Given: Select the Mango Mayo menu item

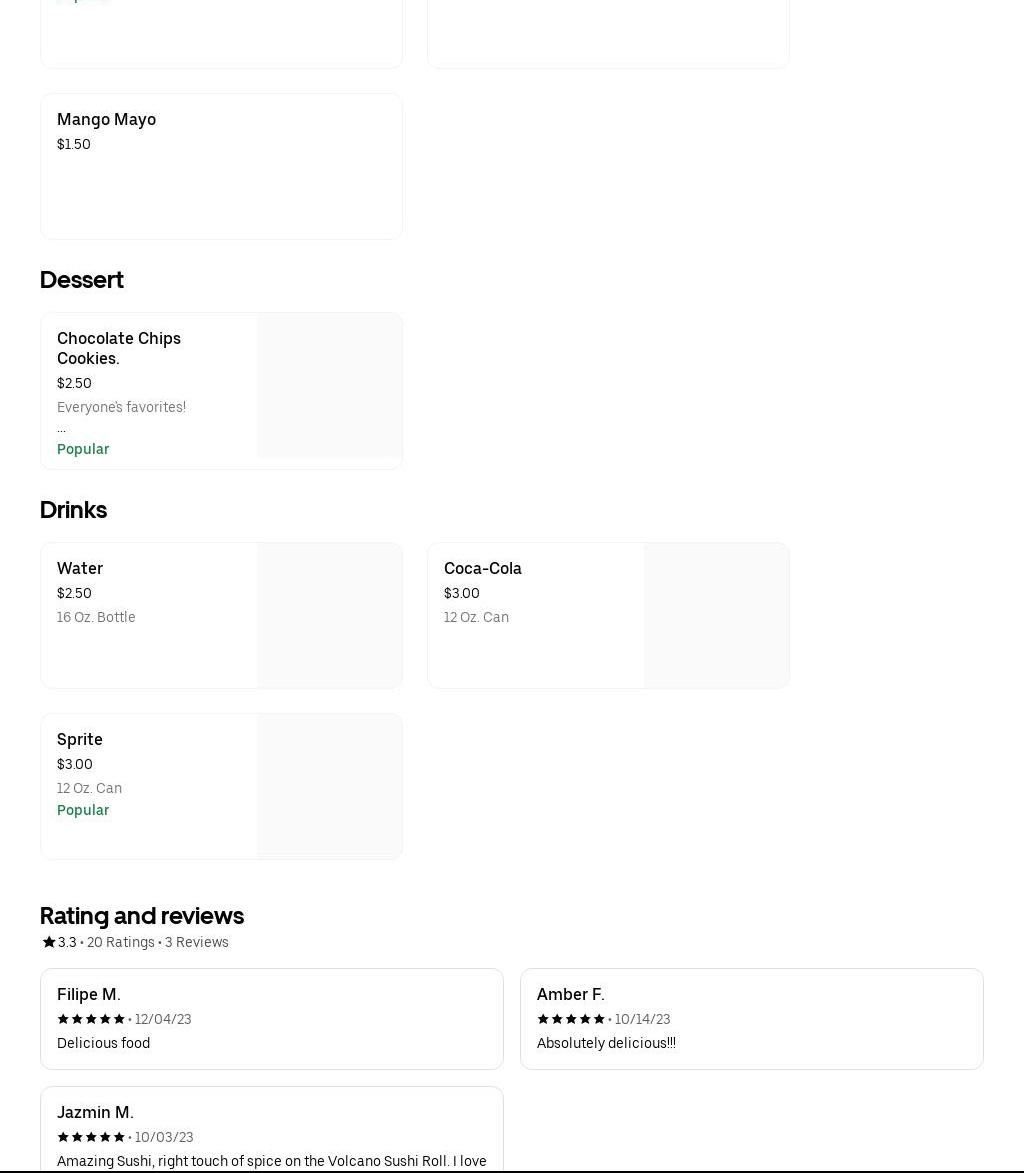Looking at the screenshot, I should (x=106, y=119).
